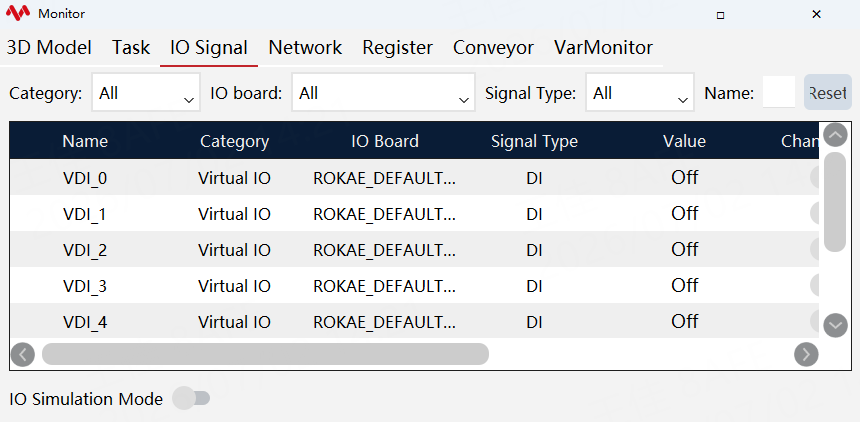Toggle IO Simulation Mode switch

pyautogui.click(x=191, y=398)
